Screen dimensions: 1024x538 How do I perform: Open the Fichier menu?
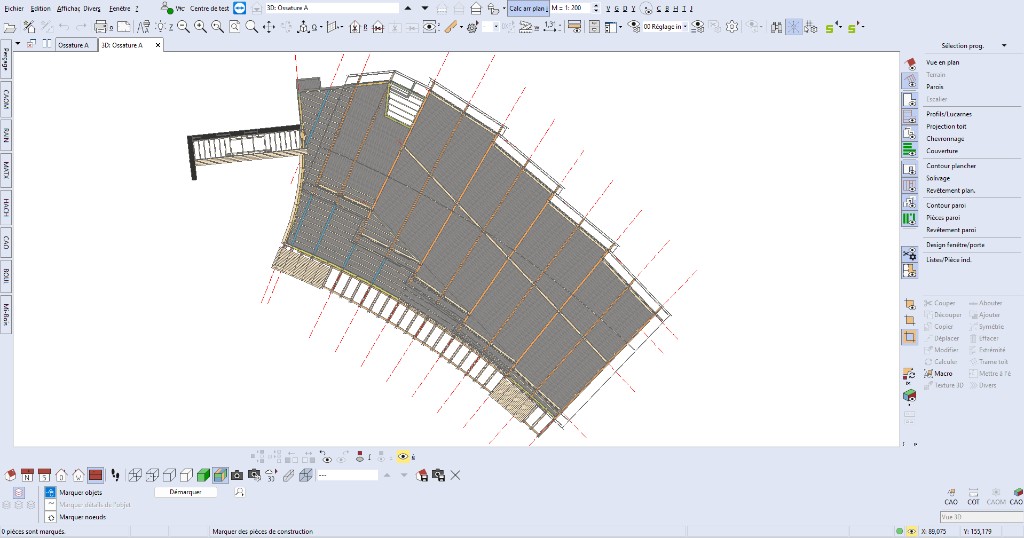click(x=14, y=8)
